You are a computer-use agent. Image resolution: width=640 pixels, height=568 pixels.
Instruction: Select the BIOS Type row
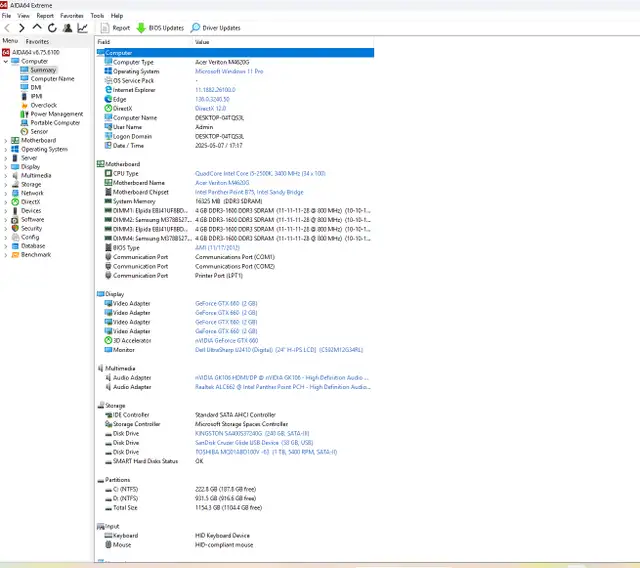click(x=235, y=248)
